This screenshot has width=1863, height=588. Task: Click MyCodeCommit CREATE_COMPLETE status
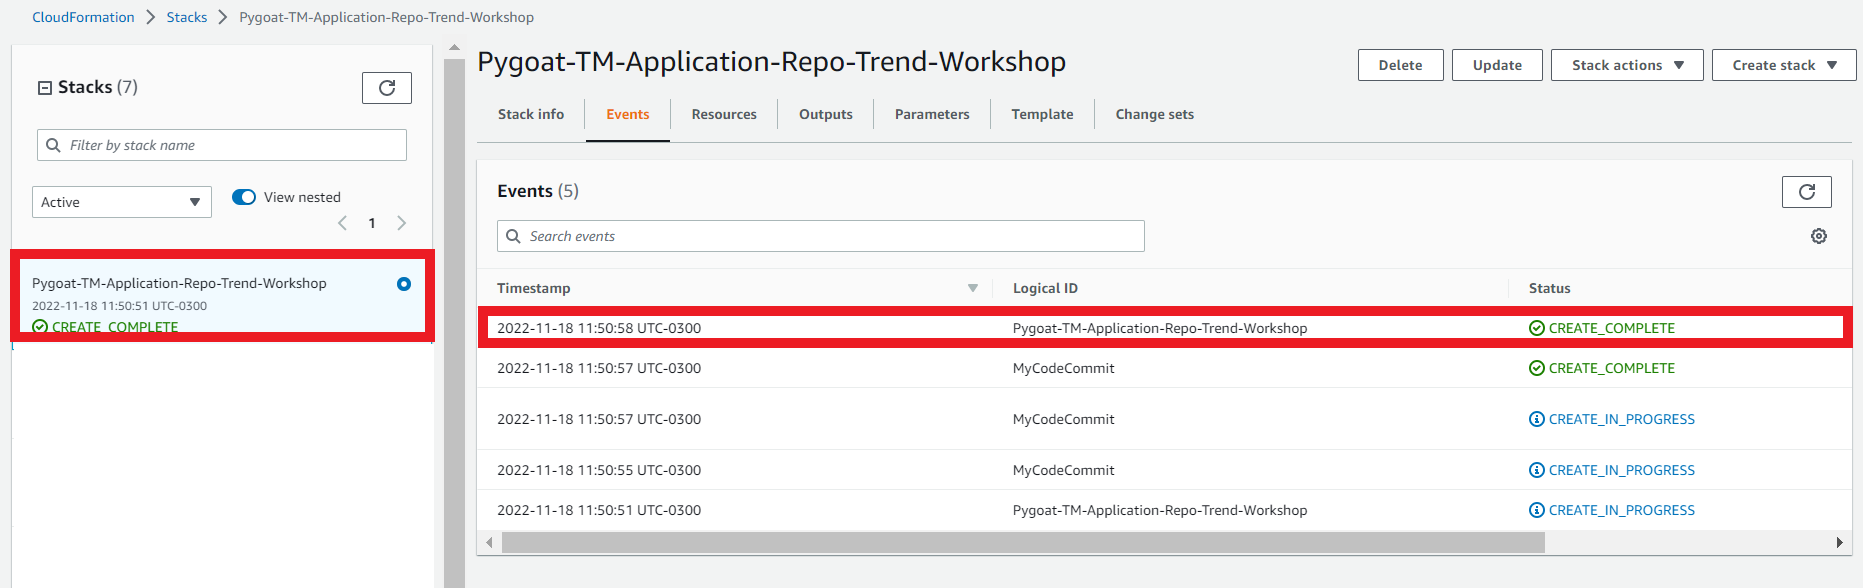click(x=1602, y=368)
